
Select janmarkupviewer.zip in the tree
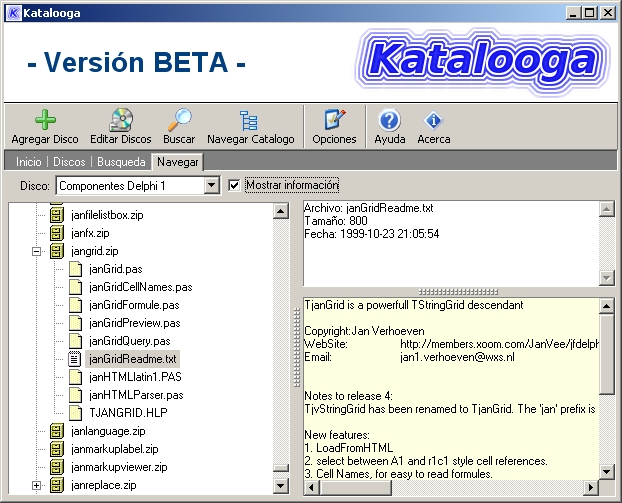pos(119,467)
